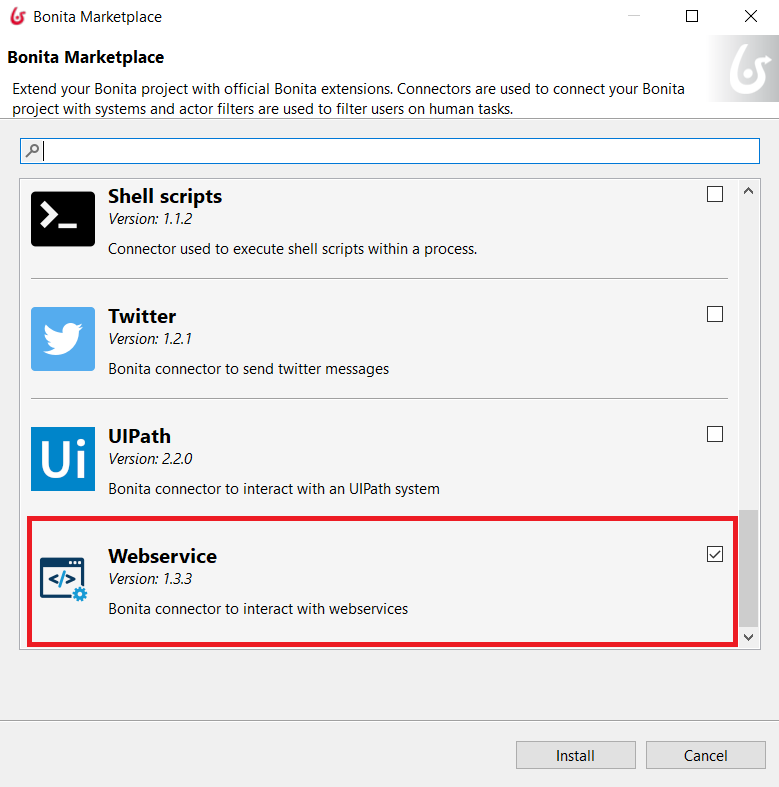
Task: Focus the marketplace search field
Action: (x=390, y=151)
